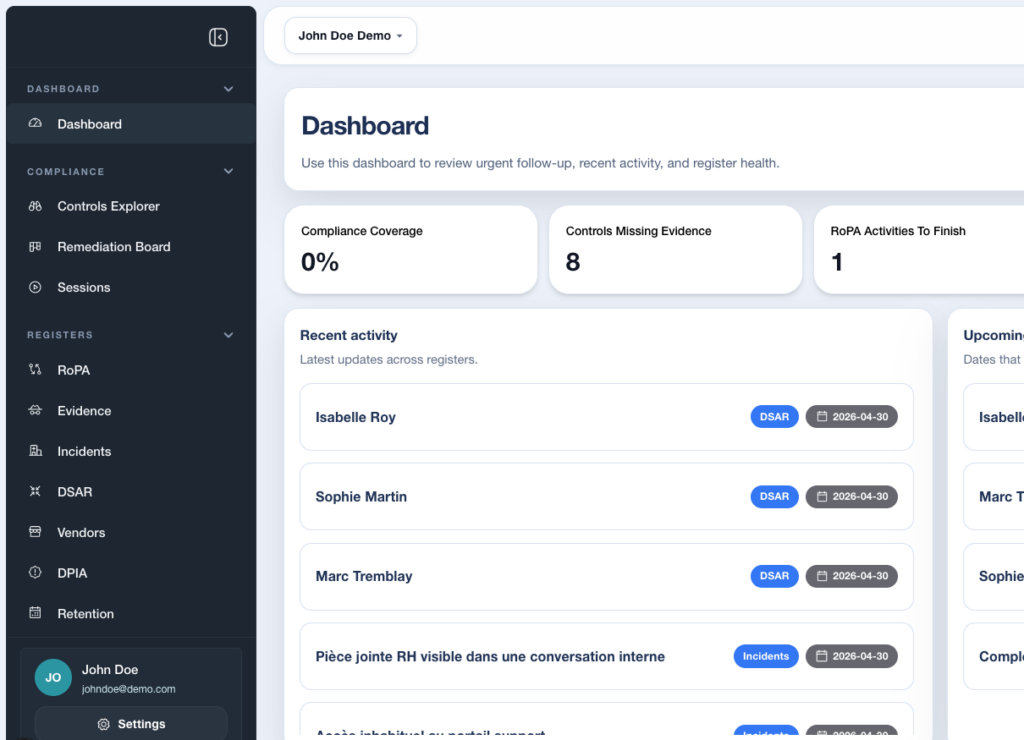Click the COMPLIANCE section label
Viewport: 1024px width, 740px height.
66,171
